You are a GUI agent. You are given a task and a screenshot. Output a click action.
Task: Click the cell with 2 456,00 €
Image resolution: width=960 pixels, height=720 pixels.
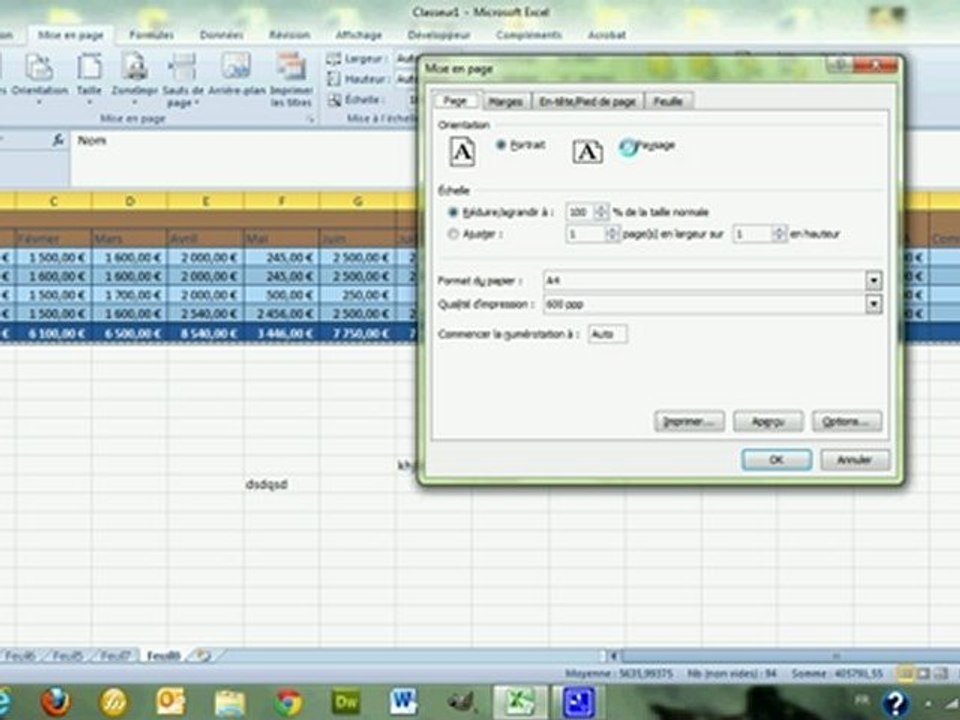(281, 313)
